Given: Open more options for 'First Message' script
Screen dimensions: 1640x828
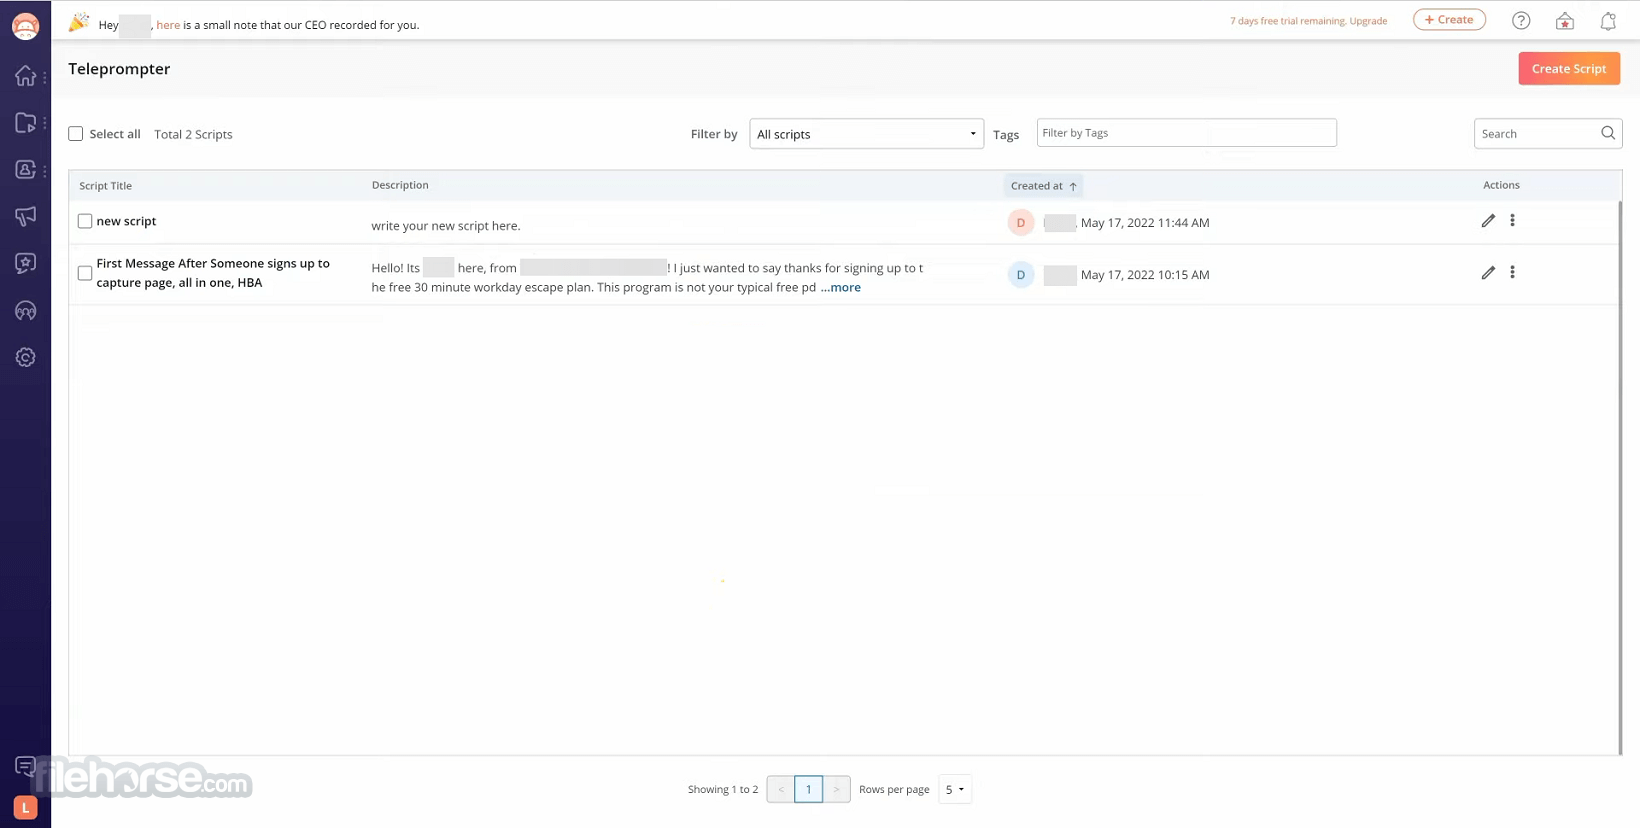Looking at the screenshot, I should (1512, 272).
